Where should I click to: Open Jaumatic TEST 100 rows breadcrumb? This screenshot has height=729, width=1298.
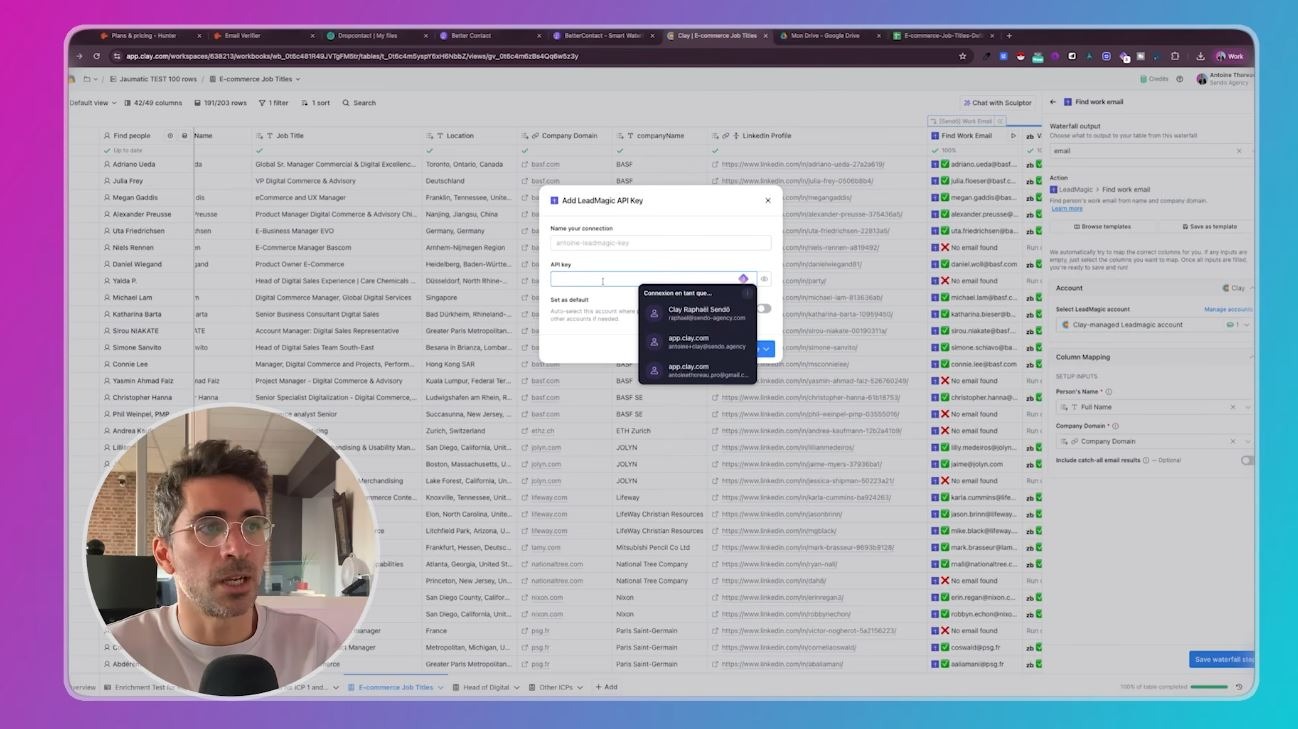click(153, 79)
